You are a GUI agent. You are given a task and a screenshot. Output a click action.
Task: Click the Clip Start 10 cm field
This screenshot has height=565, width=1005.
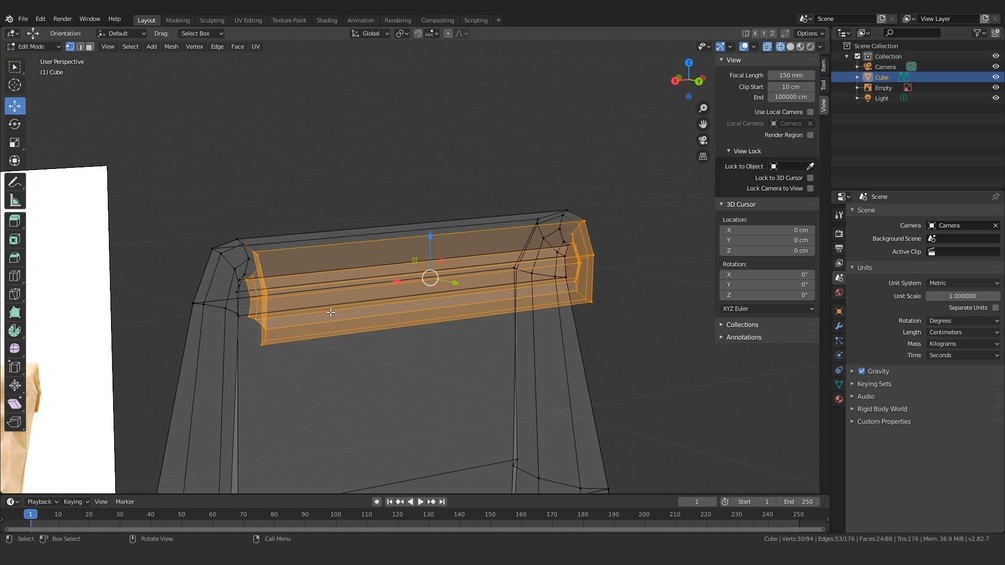(791, 86)
